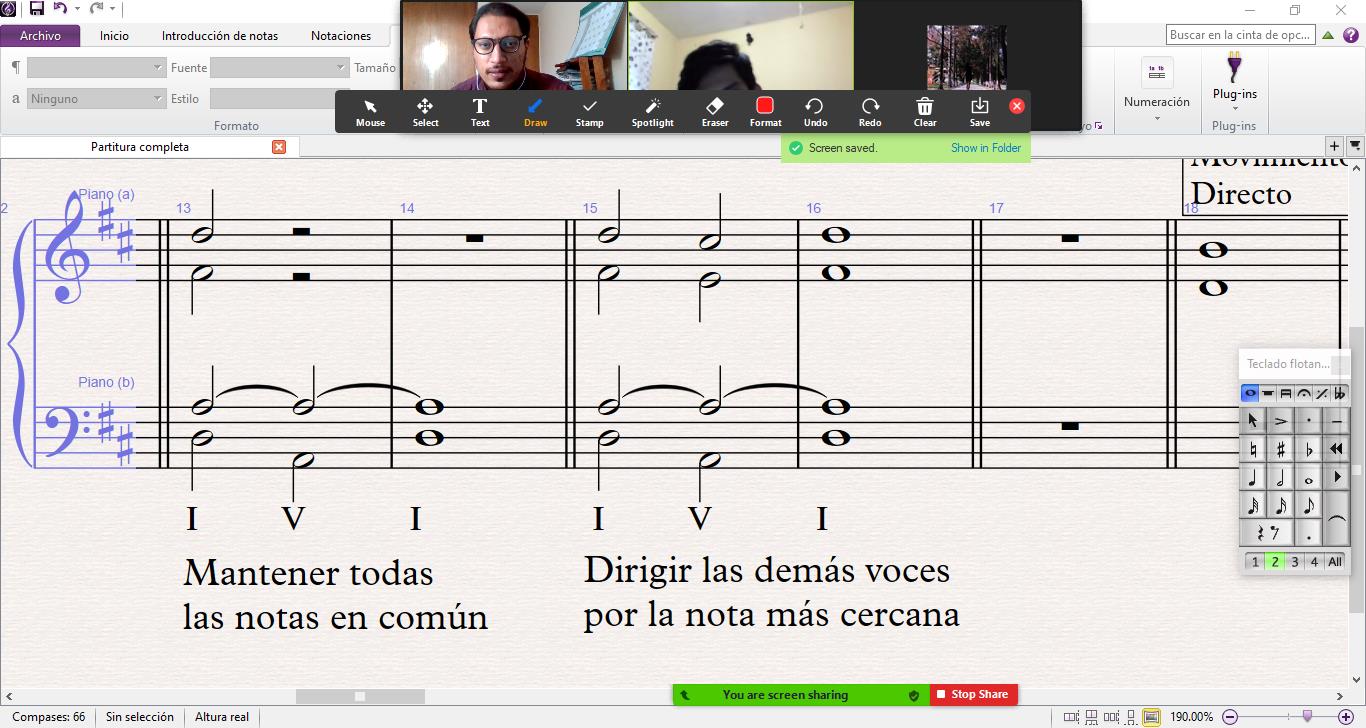
Task: Open the Archivo tab
Action: (40, 36)
